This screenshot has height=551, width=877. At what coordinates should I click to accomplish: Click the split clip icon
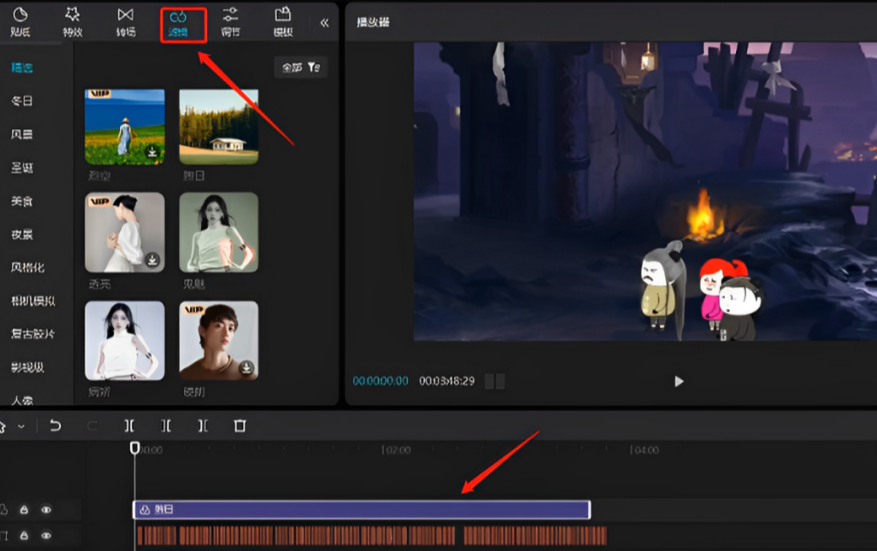[x=130, y=426]
